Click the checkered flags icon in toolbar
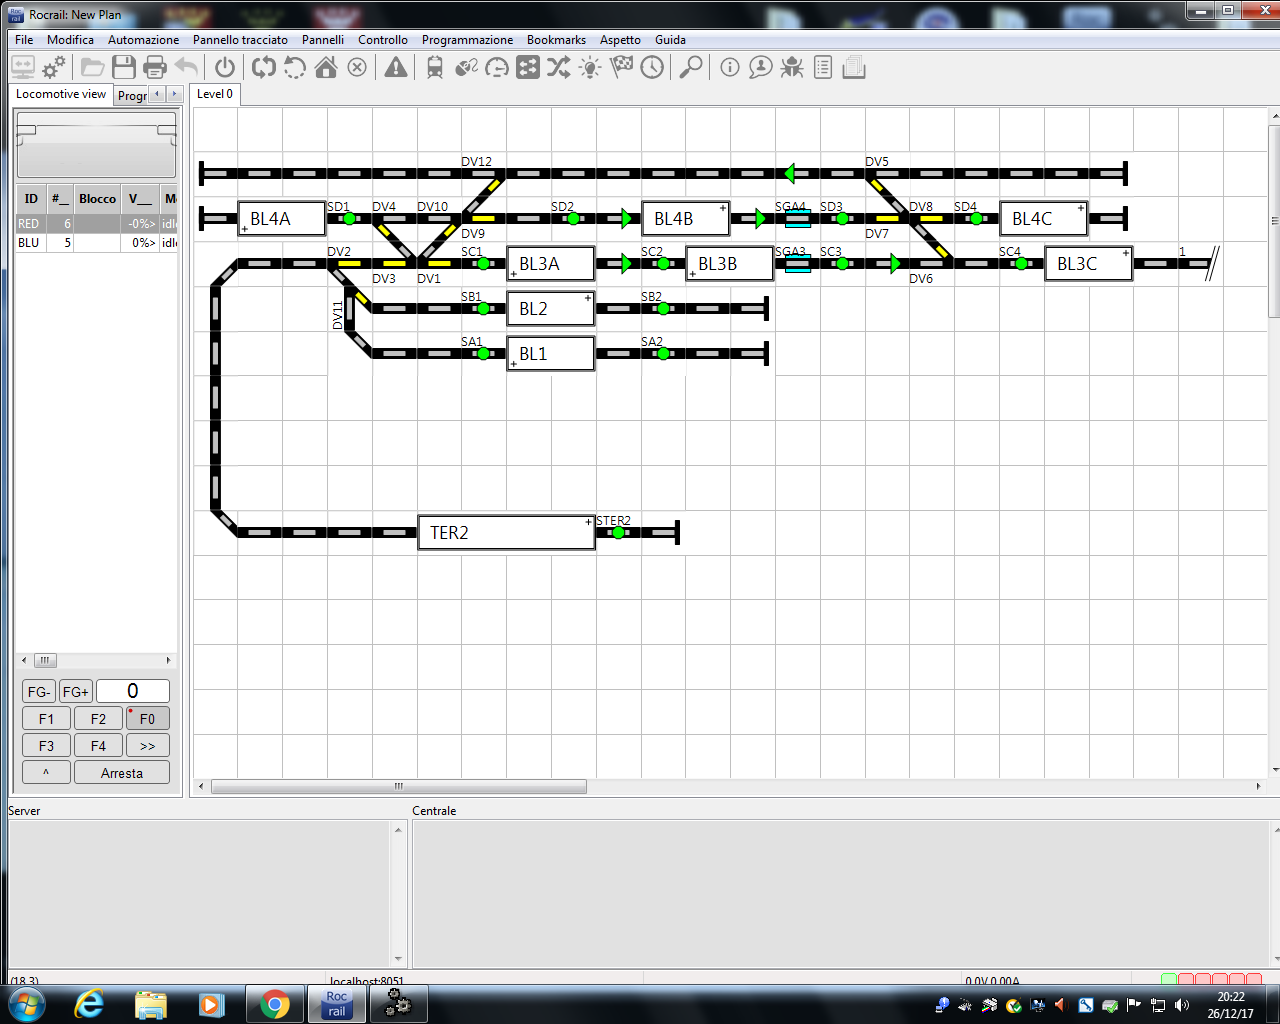Image resolution: width=1280 pixels, height=1024 pixels. click(x=622, y=67)
